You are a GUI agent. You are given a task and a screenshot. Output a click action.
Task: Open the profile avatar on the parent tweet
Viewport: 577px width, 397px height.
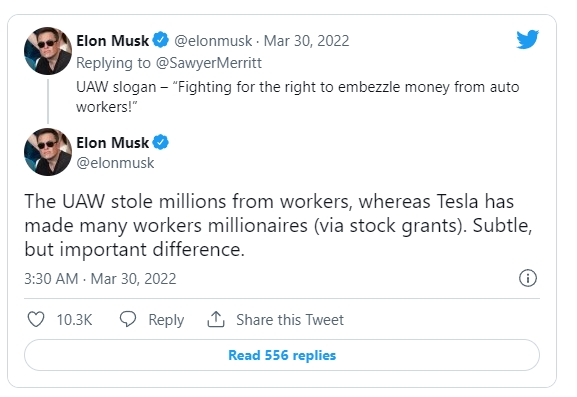click(x=48, y=51)
